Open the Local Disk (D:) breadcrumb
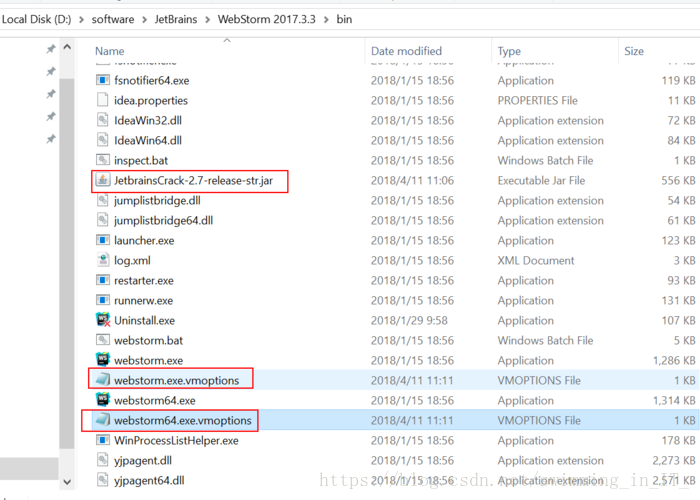 coord(36,19)
